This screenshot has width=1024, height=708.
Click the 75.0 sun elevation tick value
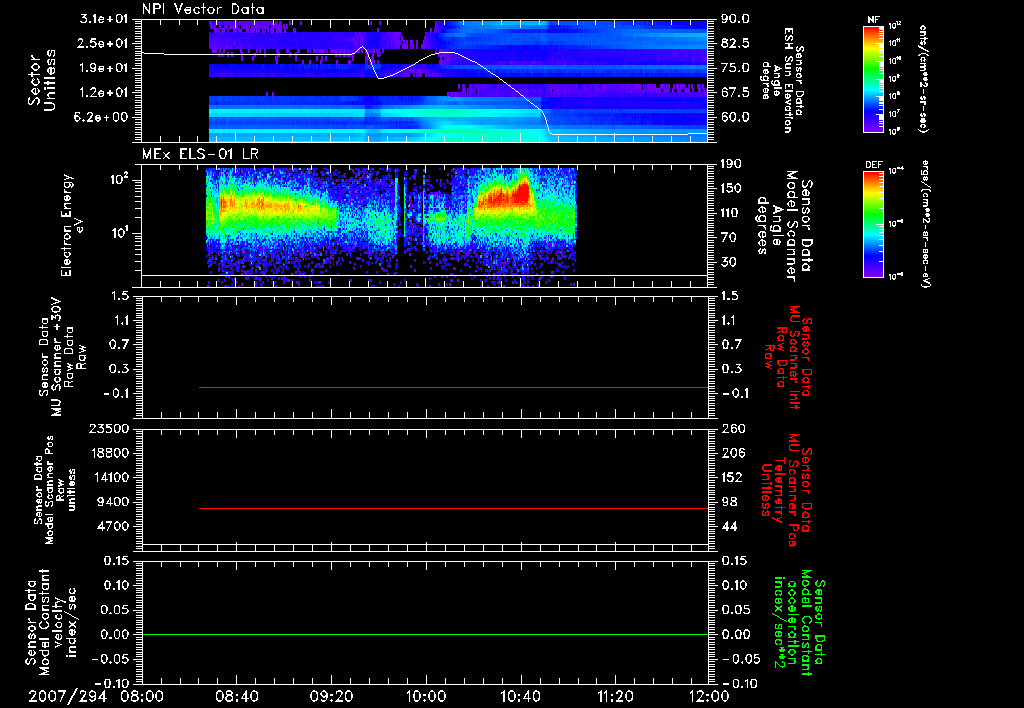point(735,68)
